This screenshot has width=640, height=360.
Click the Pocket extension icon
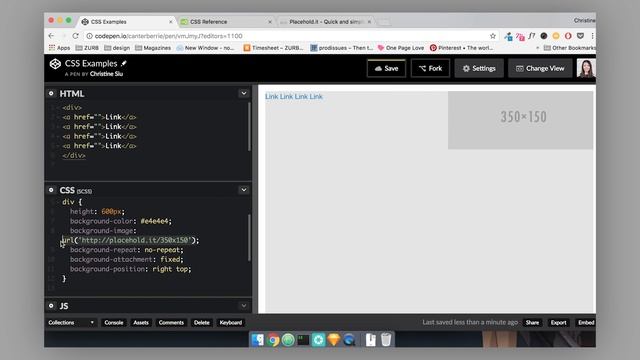(x=580, y=36)
